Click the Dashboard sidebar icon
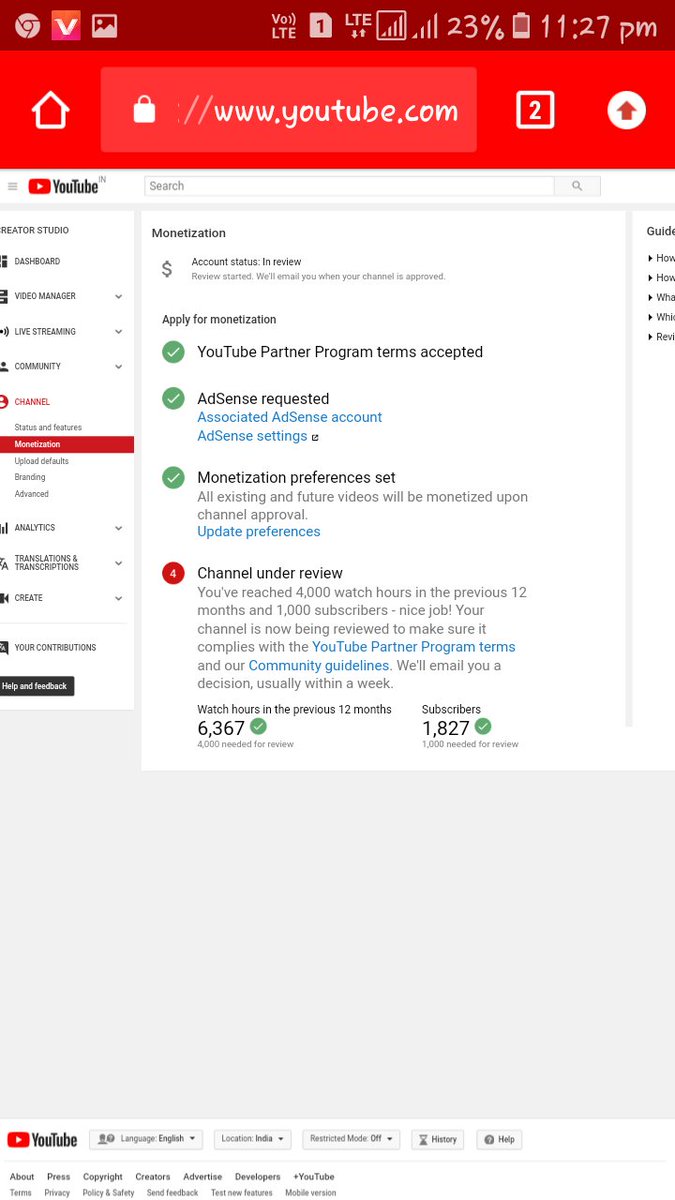675x1200 pixels. coord(4,261)
